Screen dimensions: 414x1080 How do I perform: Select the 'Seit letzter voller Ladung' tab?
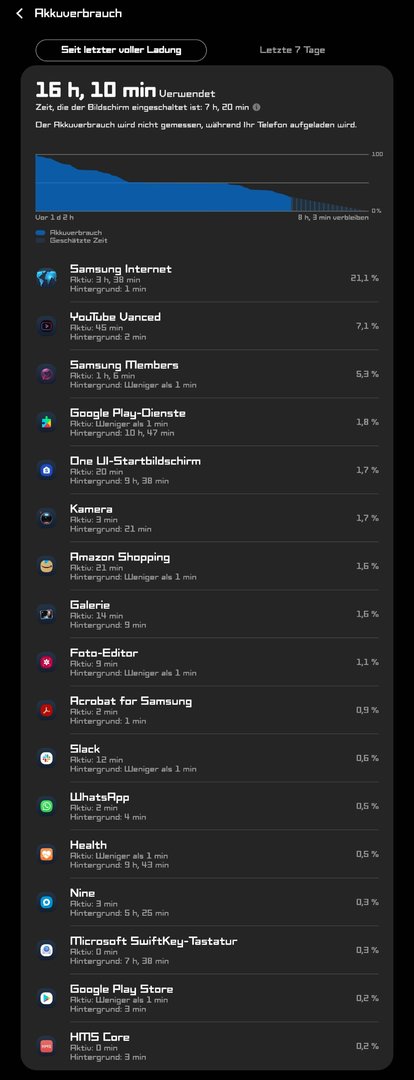121,50
